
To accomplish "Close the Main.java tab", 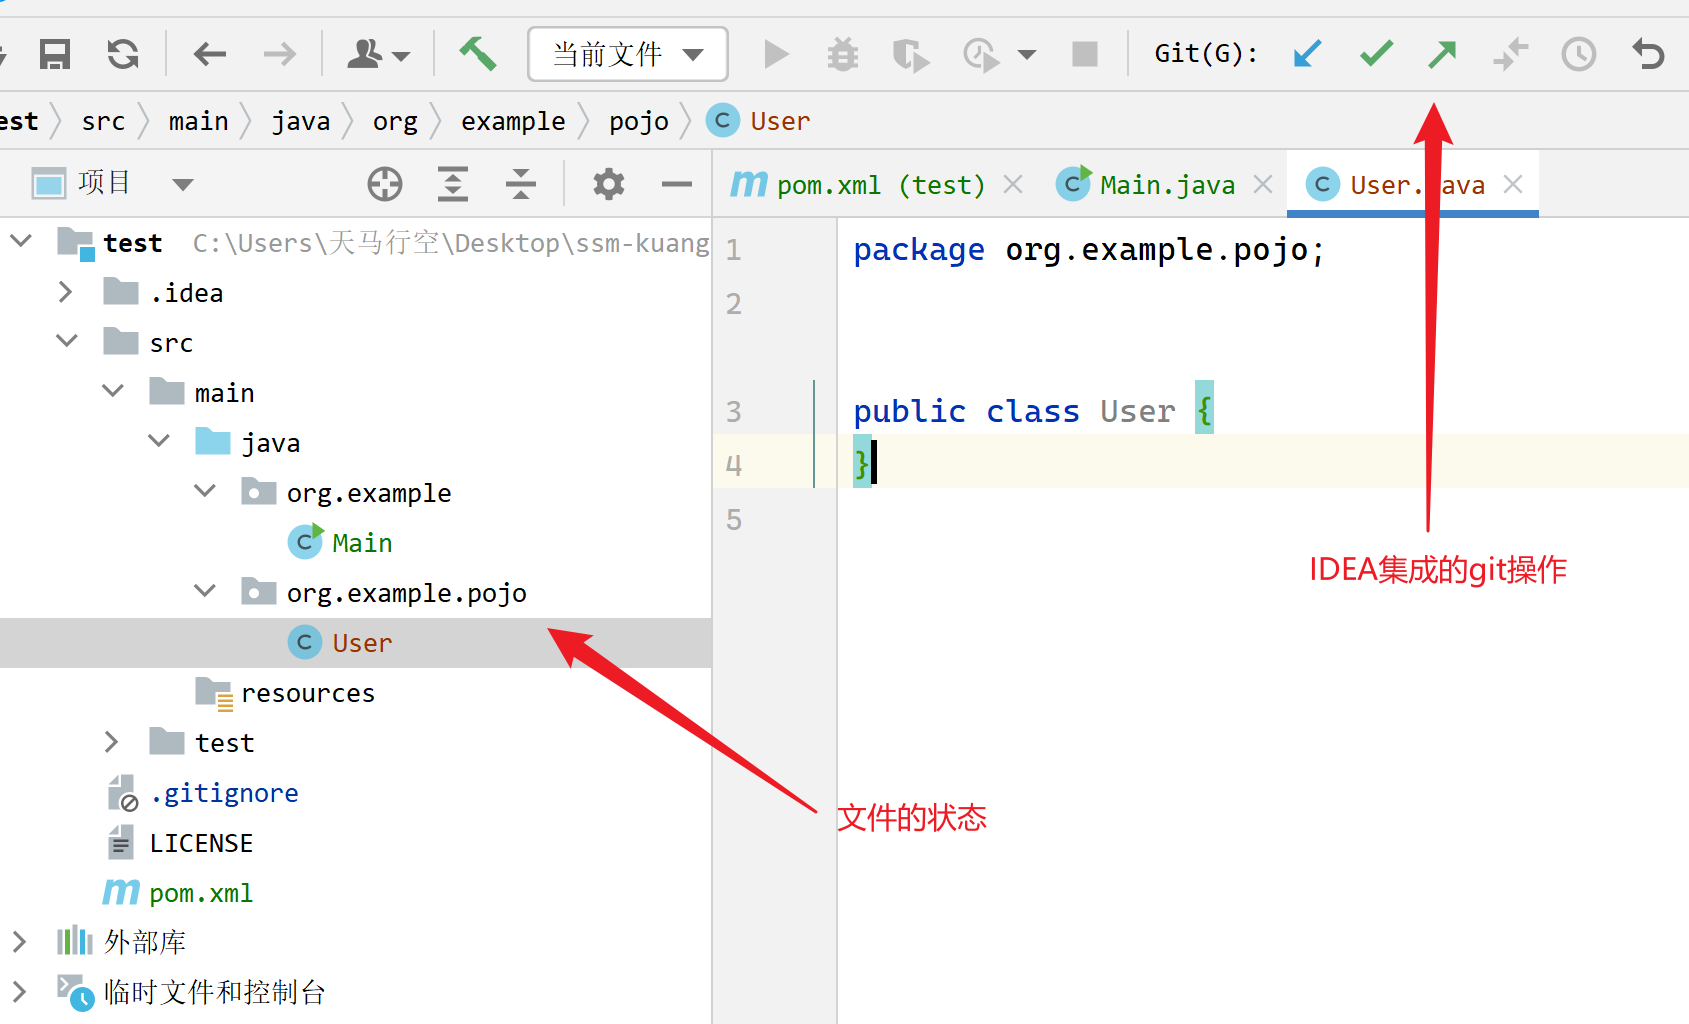I will [1263, 184].
